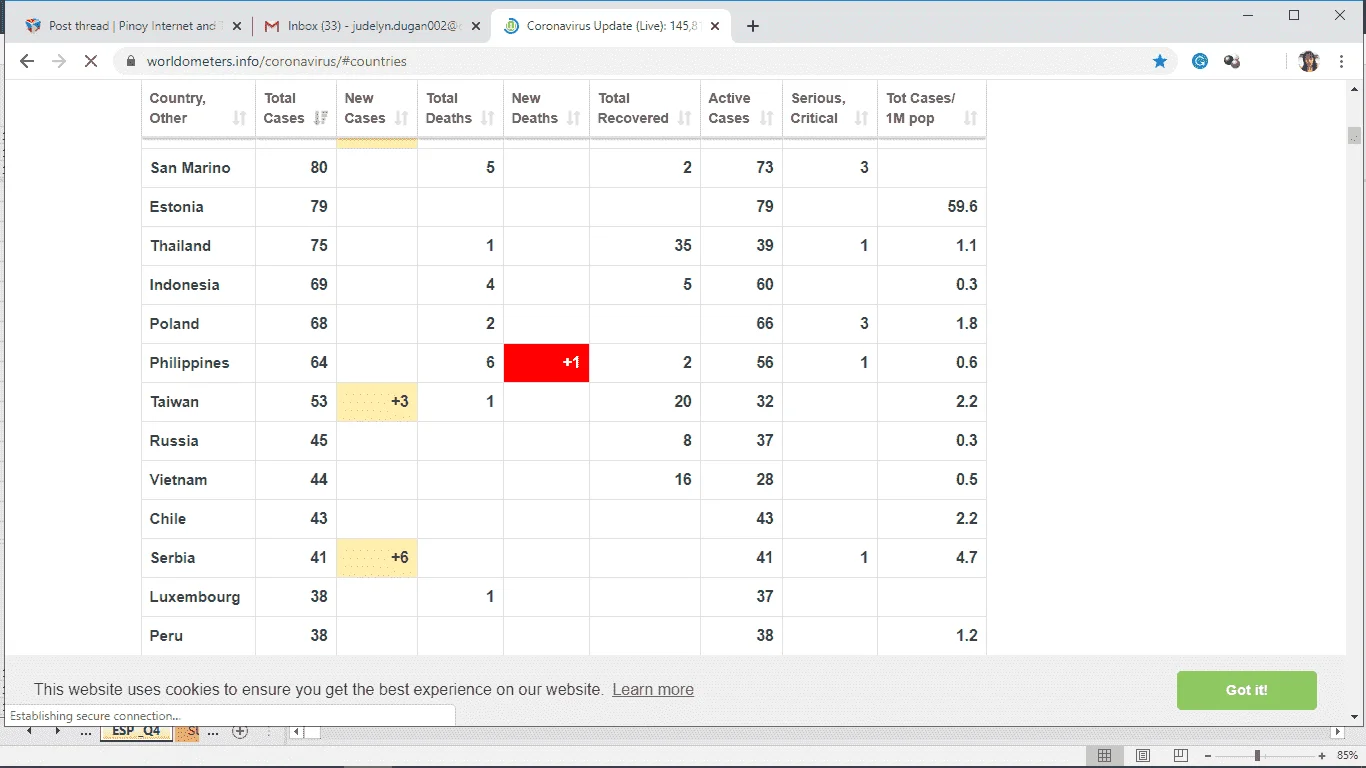Open the Chrome profile avatar
Screen dimensions: 1366x768
[x=1309, y=61]
